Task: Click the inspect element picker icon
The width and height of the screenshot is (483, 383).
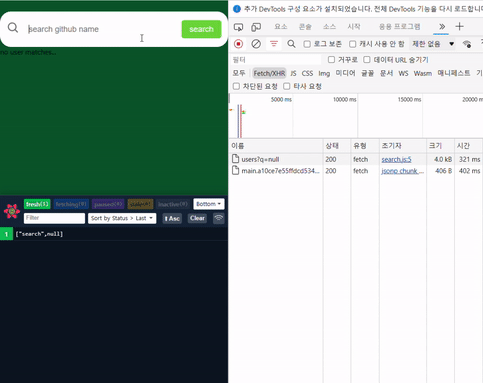Action: (x=238, y=27)
